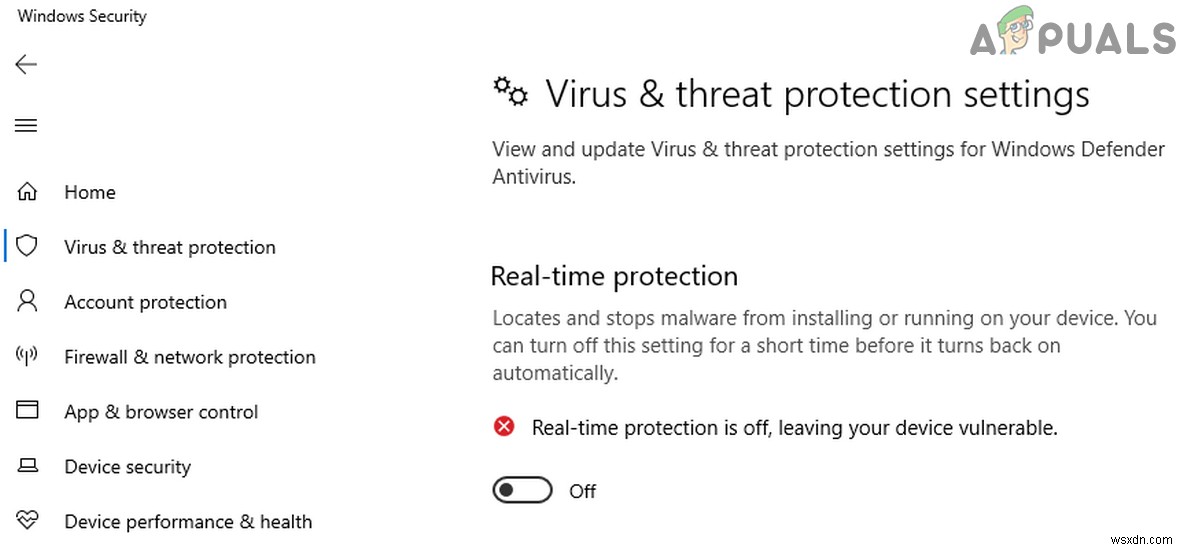Click the Account protection person icon
Screen dimensions: 1184x550
[28, 301]
